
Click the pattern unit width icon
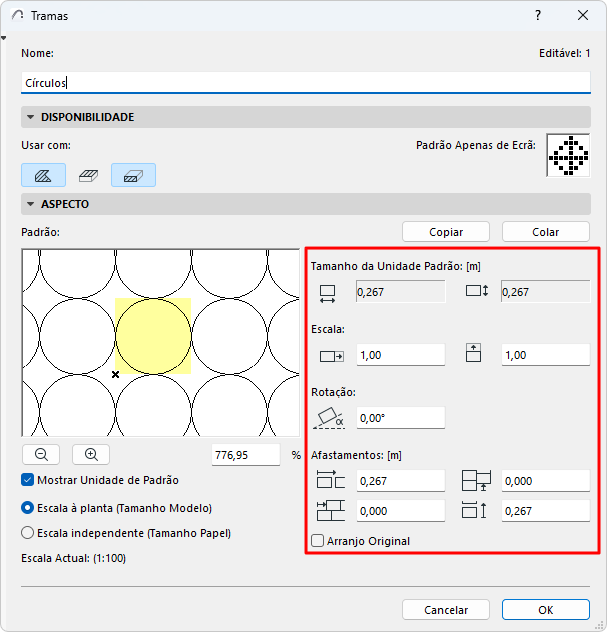[327, 294]
